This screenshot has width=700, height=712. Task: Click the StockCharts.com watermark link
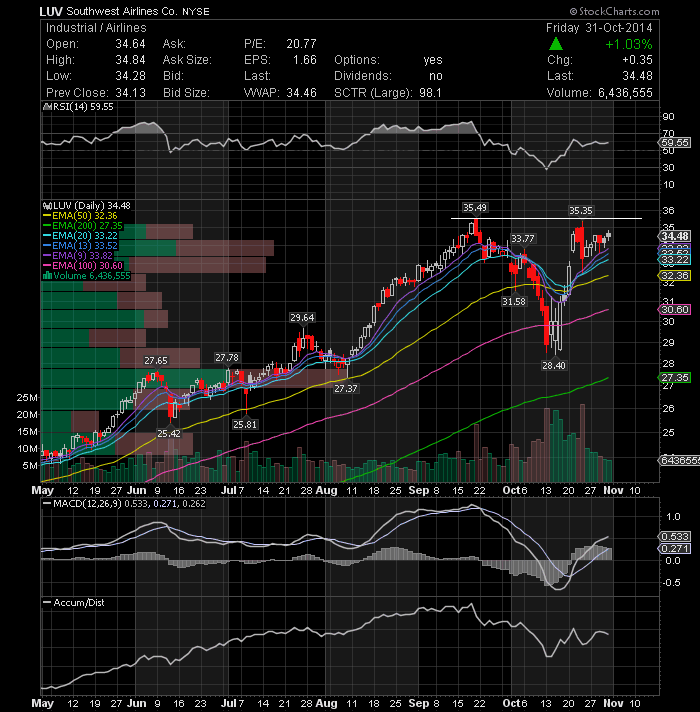tap(614, 11)
